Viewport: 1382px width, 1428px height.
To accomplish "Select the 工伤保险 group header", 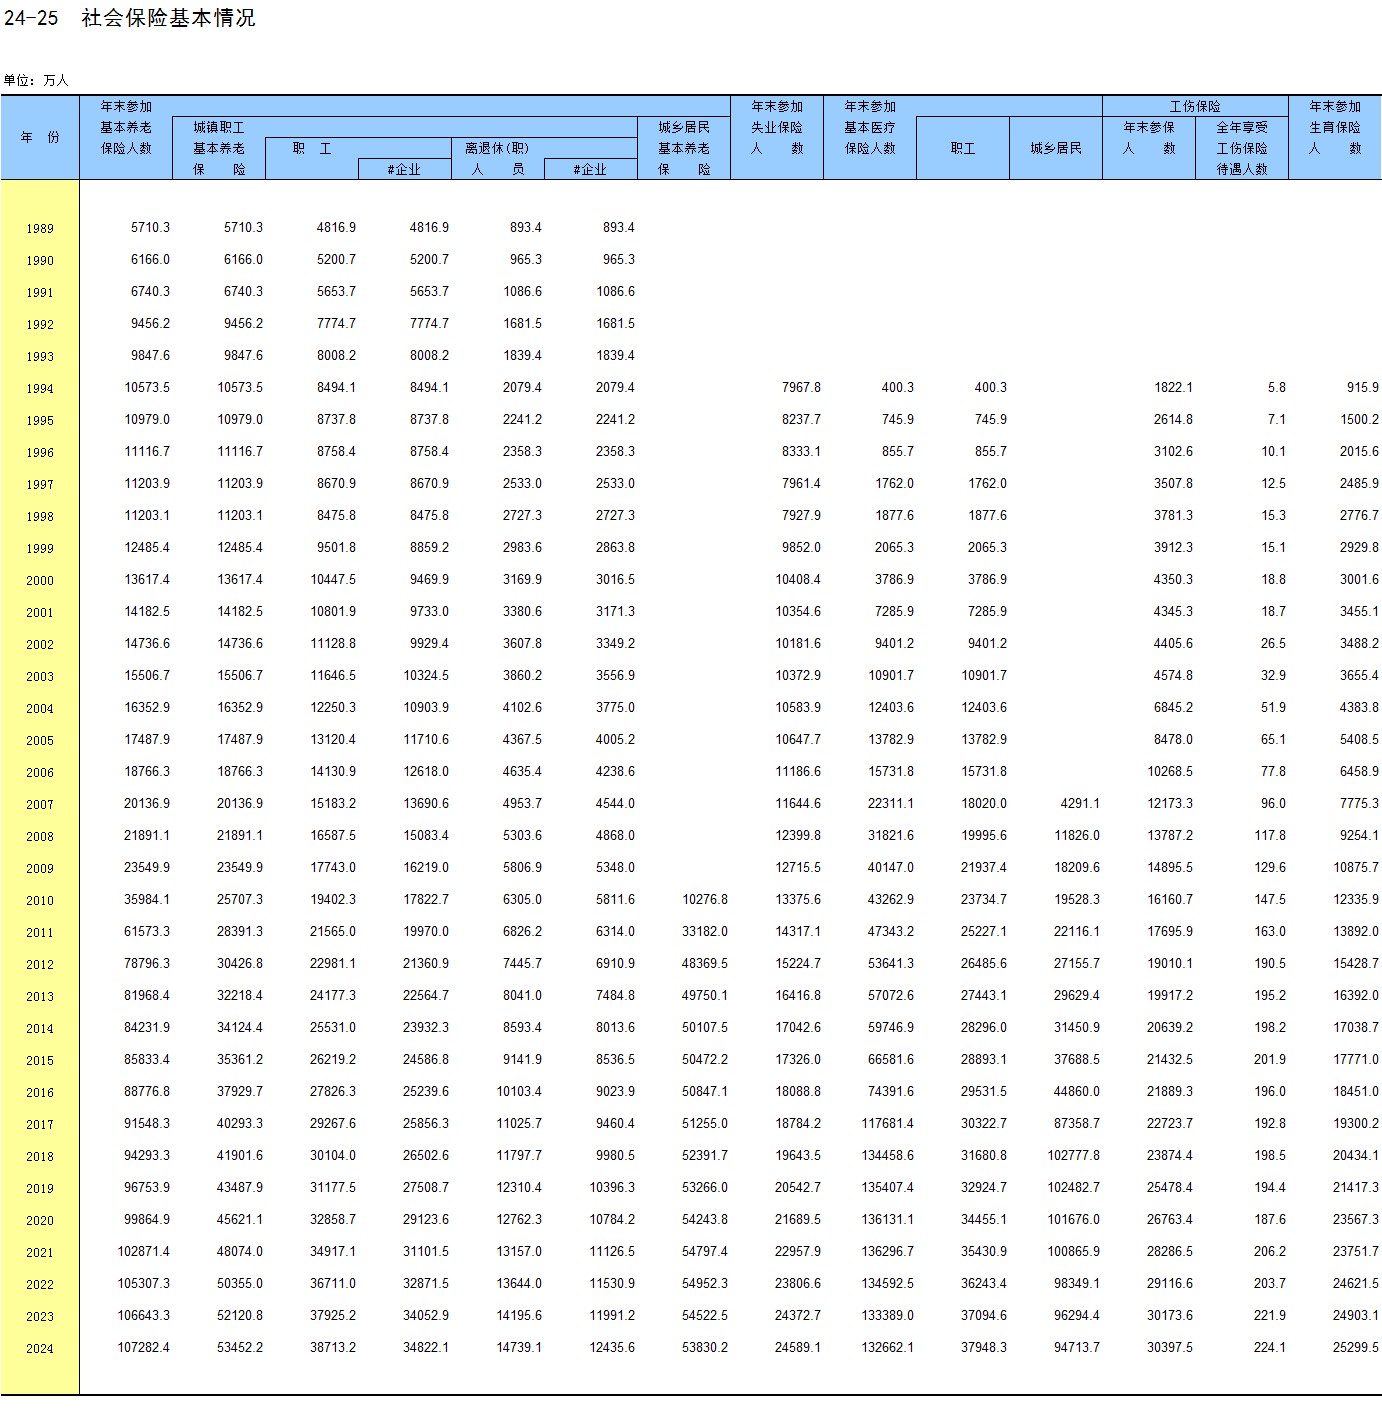I will [x=1195, y=106].
